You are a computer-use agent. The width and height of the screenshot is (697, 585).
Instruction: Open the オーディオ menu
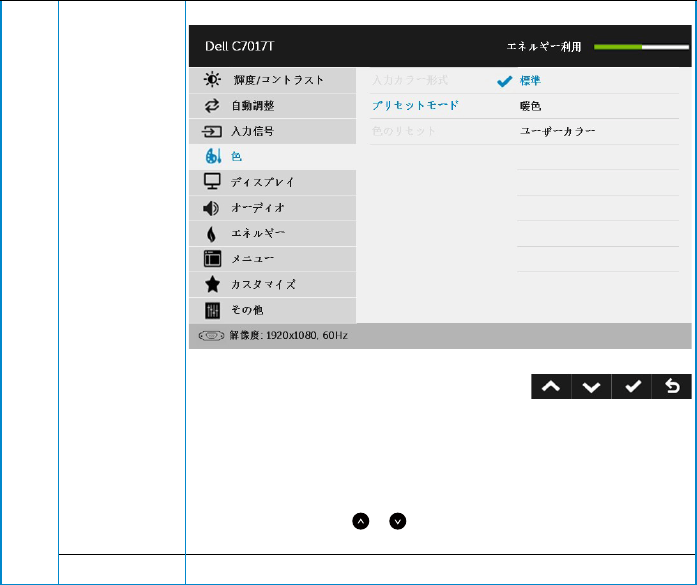272,208
